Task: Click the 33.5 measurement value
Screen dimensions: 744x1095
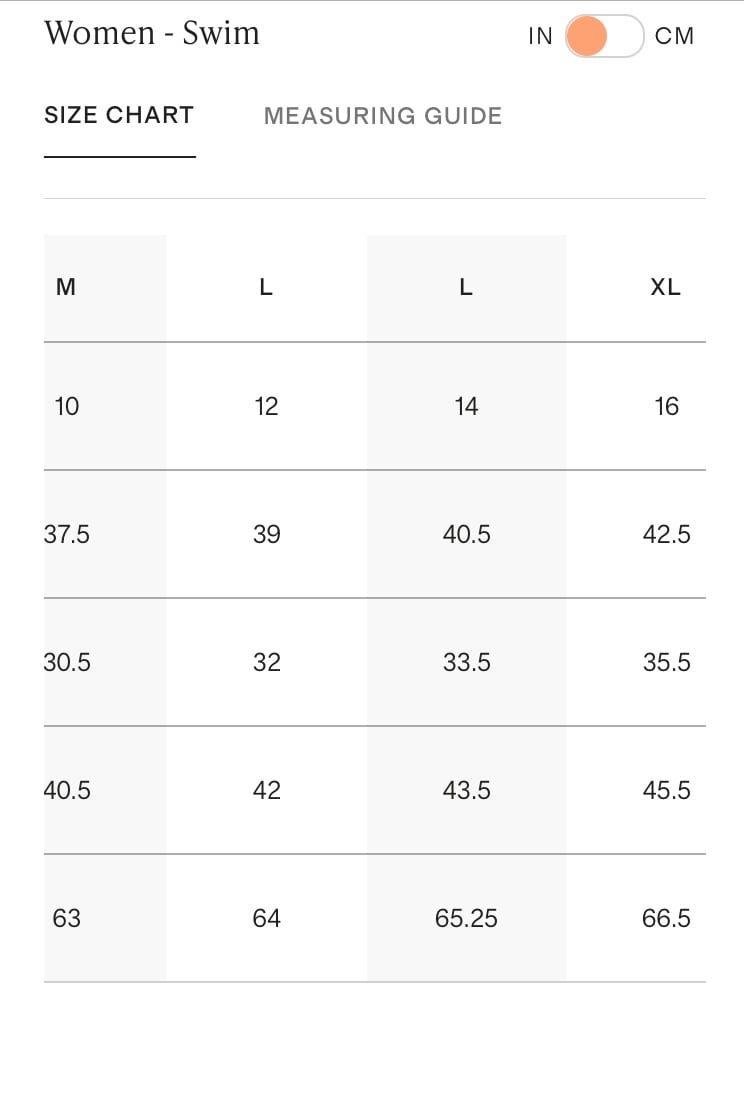Action: tap(467, 662)
